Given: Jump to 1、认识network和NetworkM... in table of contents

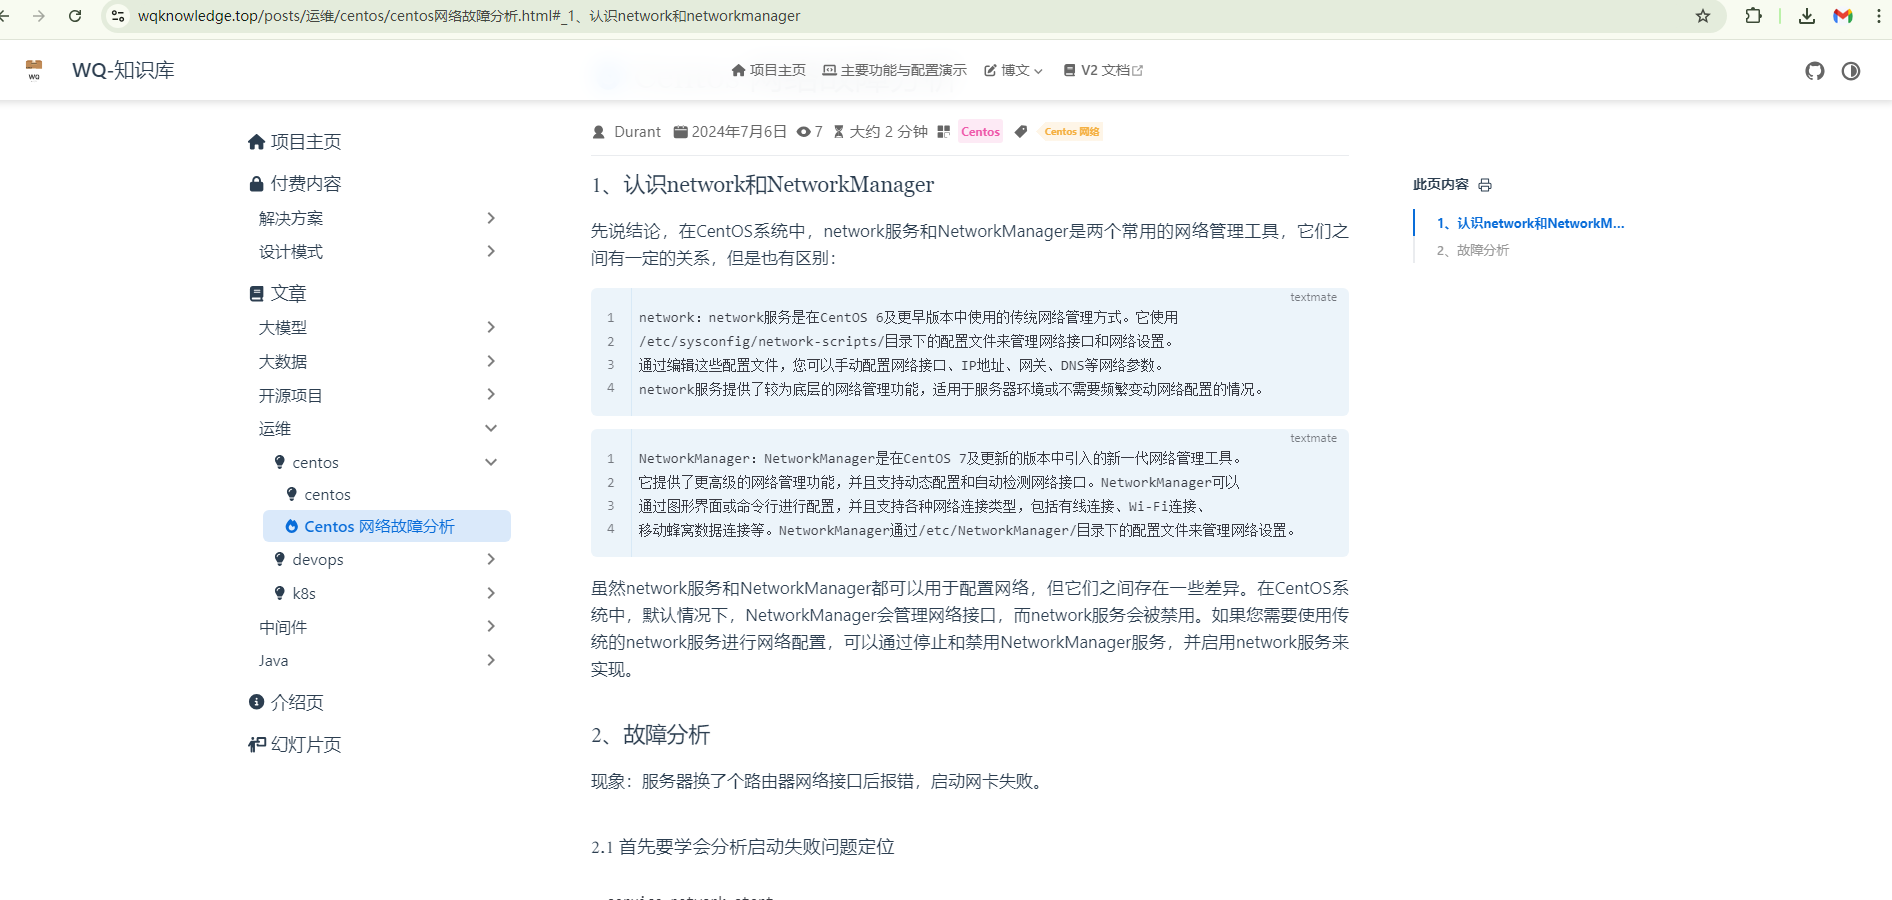Looking at the screenshot, I should tap(1530, 223).
